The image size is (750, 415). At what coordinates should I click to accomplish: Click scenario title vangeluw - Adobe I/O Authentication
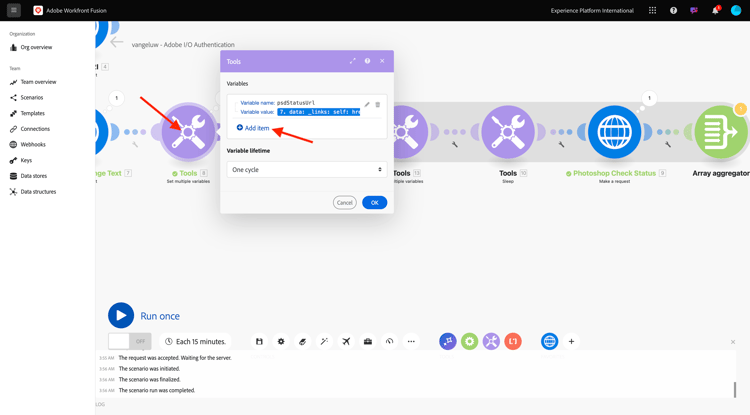pos(183,44)
